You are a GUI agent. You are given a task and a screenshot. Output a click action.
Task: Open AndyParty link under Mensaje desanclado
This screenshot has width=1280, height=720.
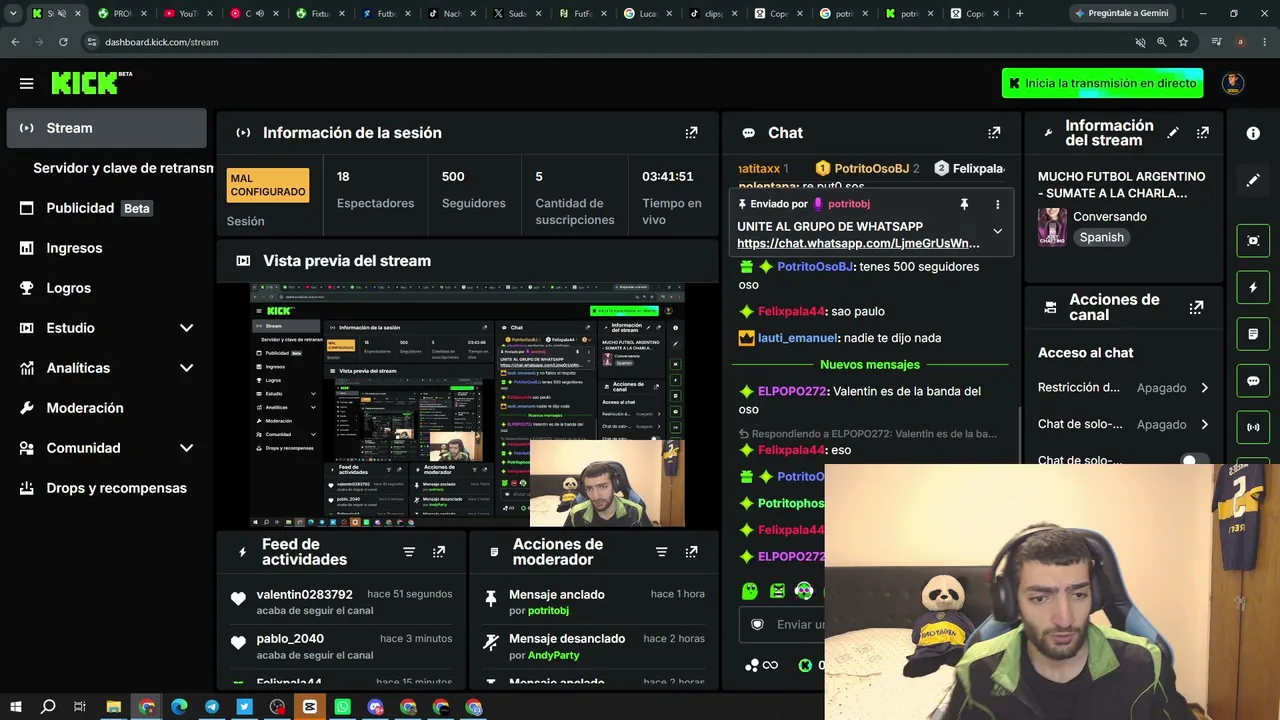point(553,655)
